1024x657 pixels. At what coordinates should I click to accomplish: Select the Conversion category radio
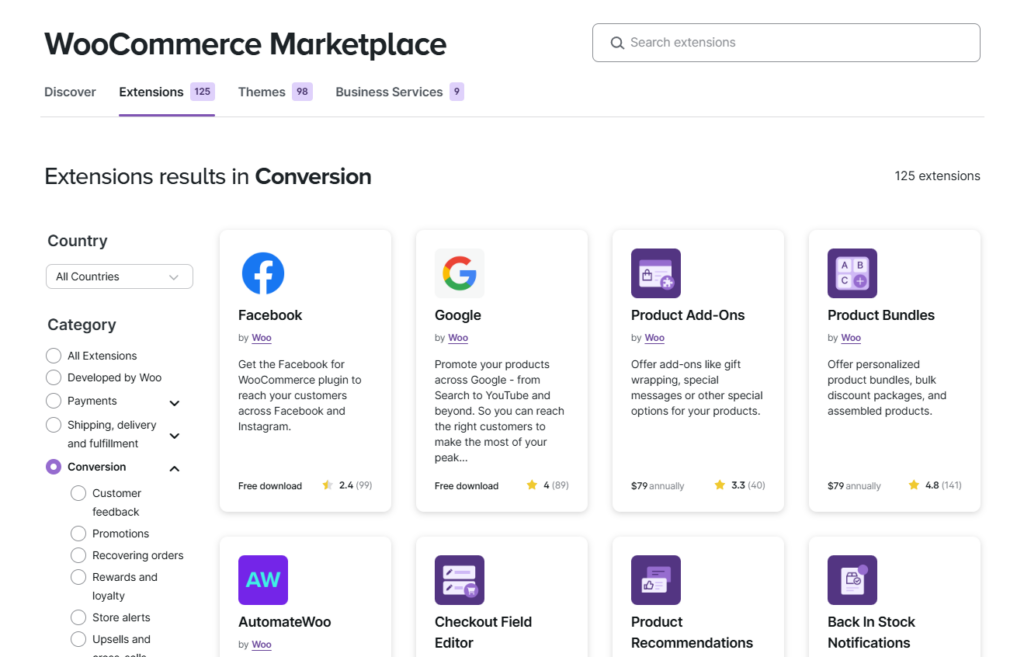click(54, 467)
